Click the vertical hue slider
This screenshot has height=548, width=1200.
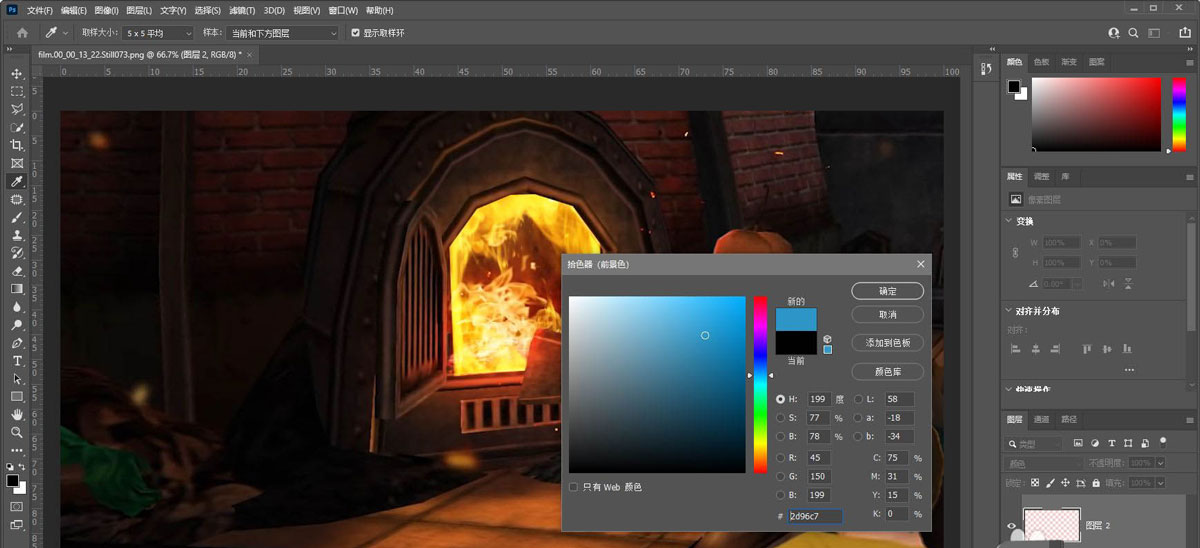760,384
